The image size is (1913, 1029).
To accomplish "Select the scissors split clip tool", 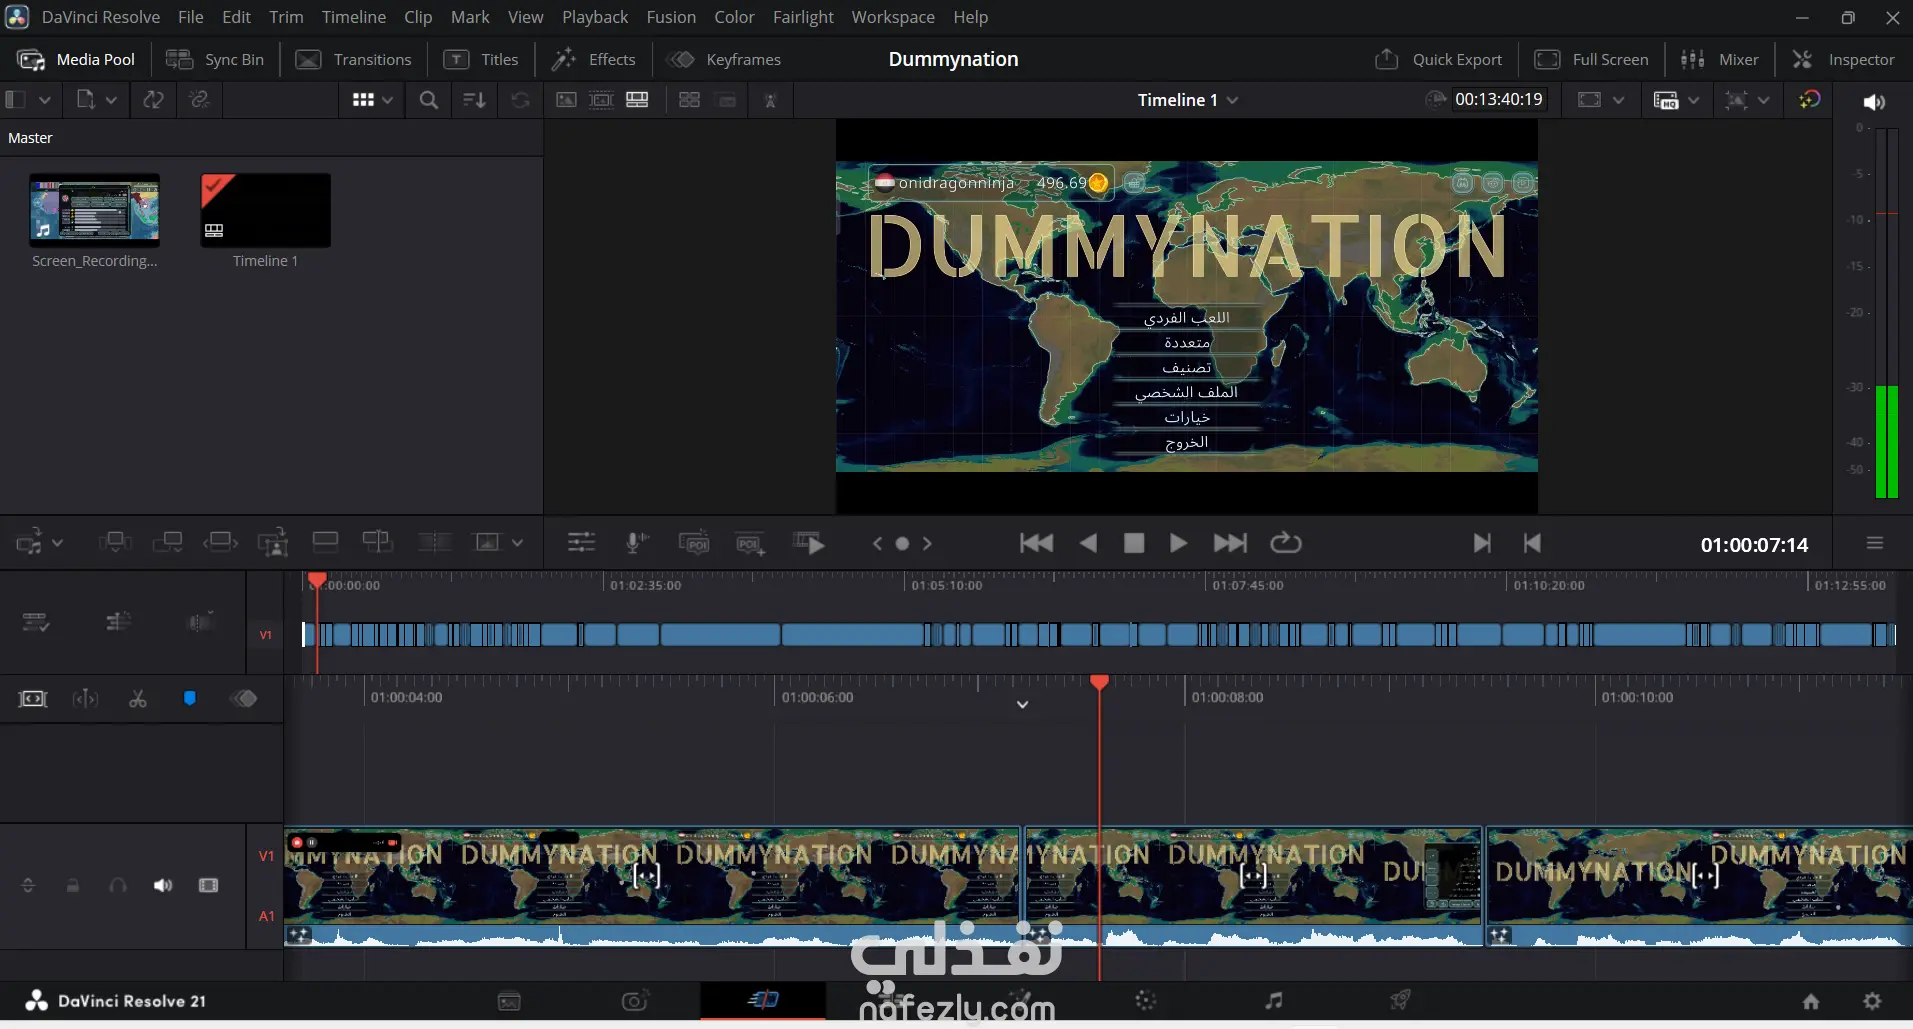I will pos(138,699).
